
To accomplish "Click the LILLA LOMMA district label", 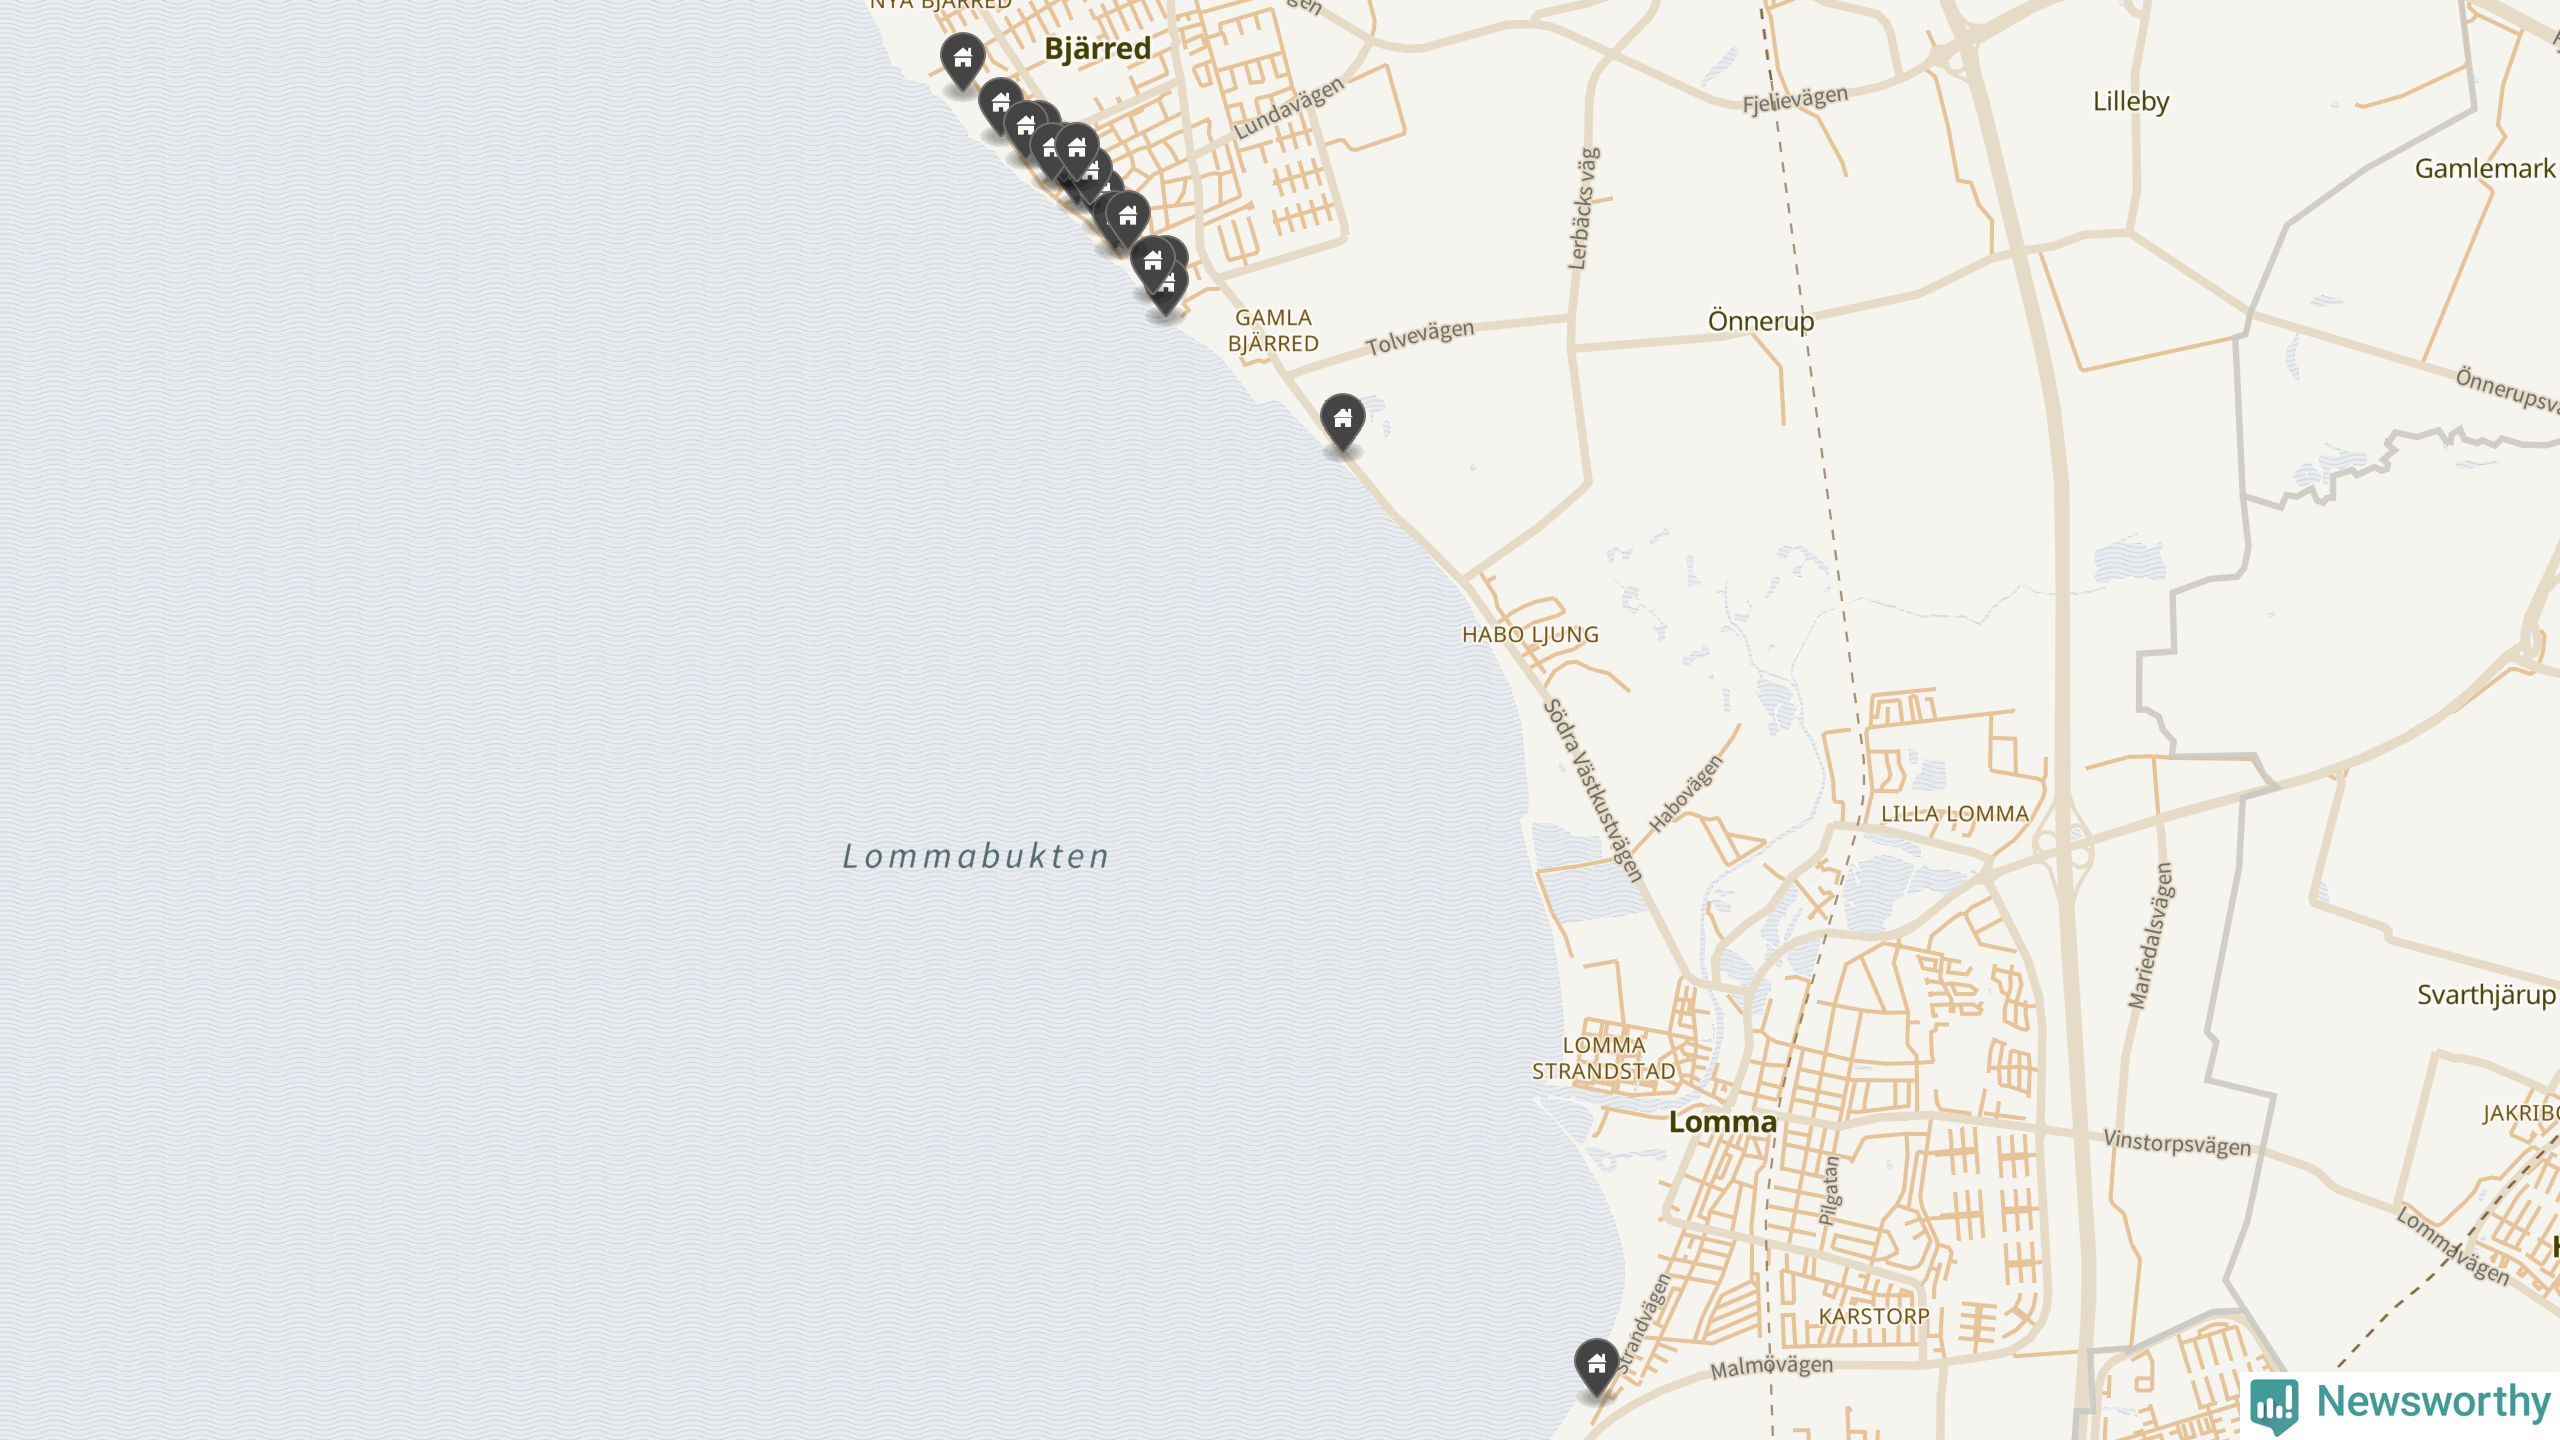I will [x=1955, y=814].
